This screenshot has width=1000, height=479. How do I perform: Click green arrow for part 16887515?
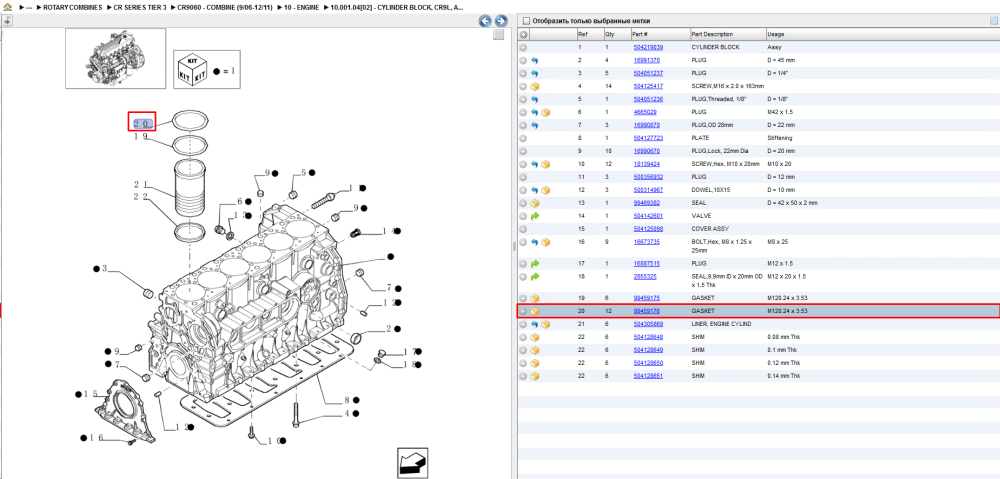tap(534, 263)
